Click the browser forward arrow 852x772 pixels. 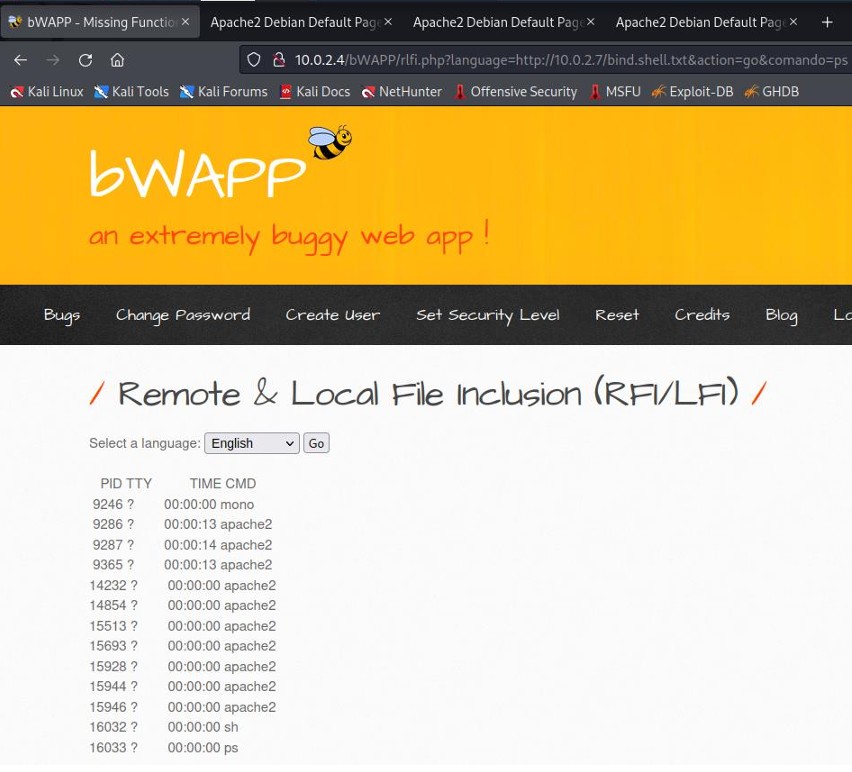(x=53, y=60)
